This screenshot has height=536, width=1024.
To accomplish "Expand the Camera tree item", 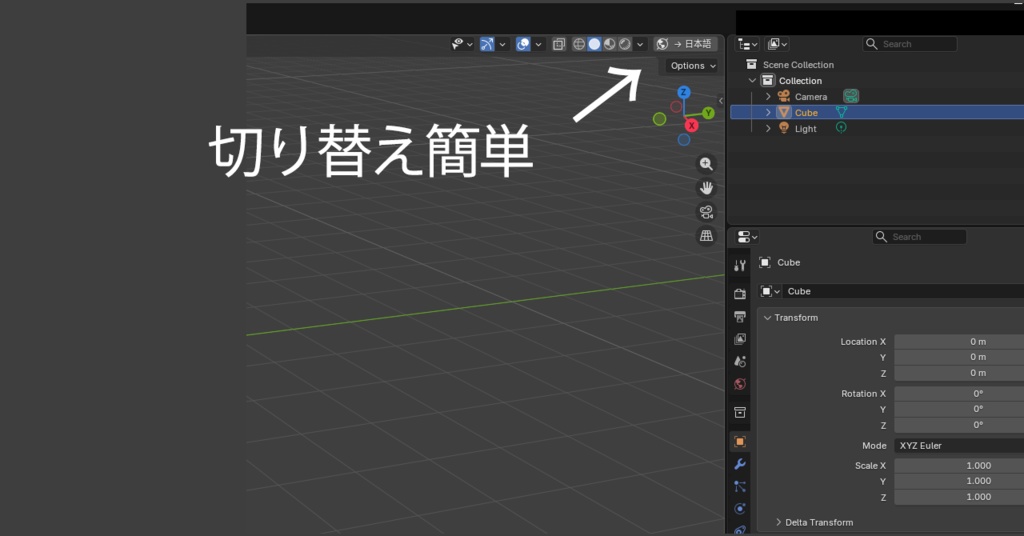I will (x=768, y=97).
